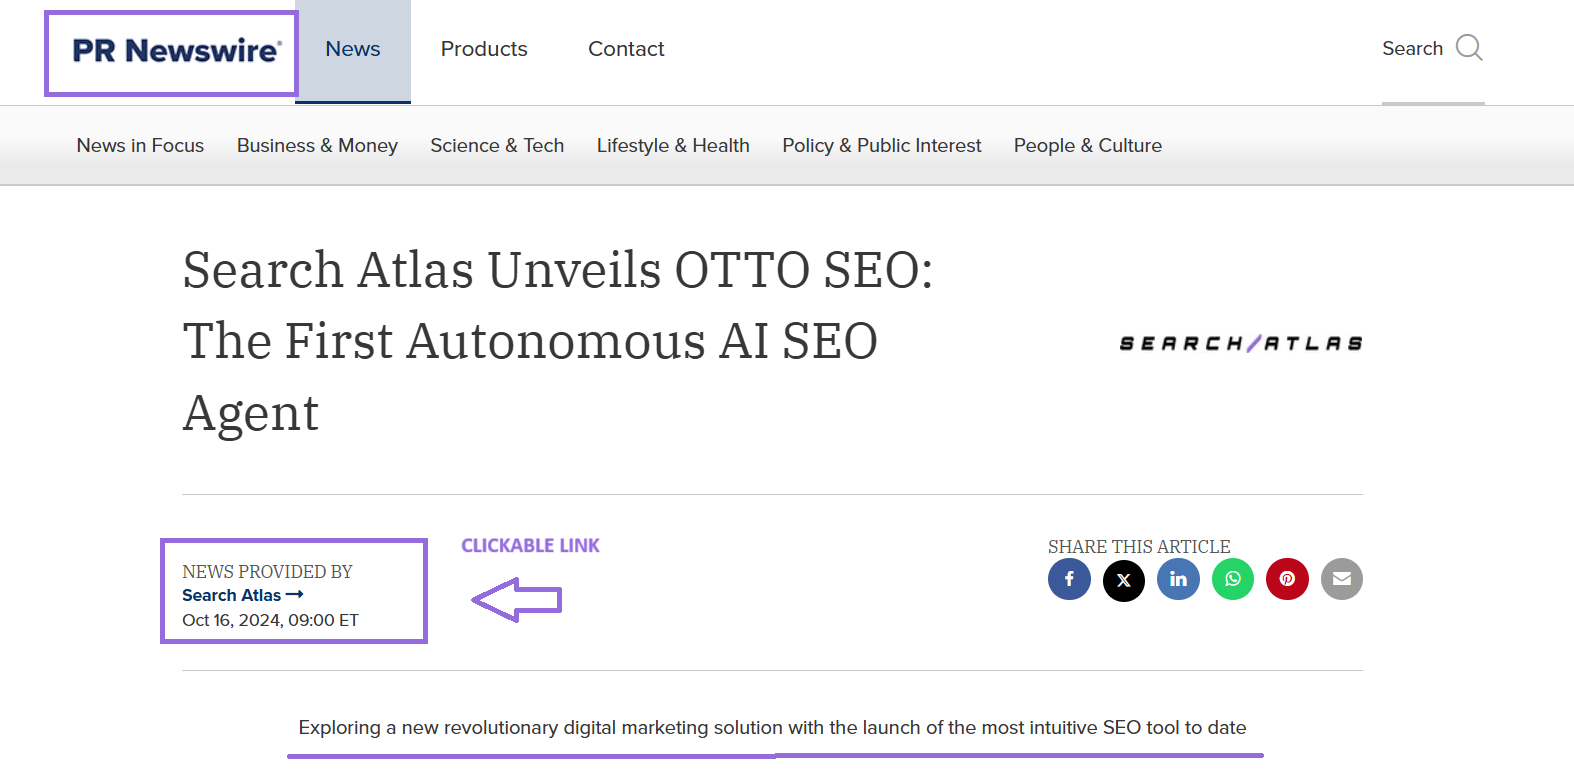Open the Products menu
This screenshot has width=1574, height=777.
tap(484, 49)
